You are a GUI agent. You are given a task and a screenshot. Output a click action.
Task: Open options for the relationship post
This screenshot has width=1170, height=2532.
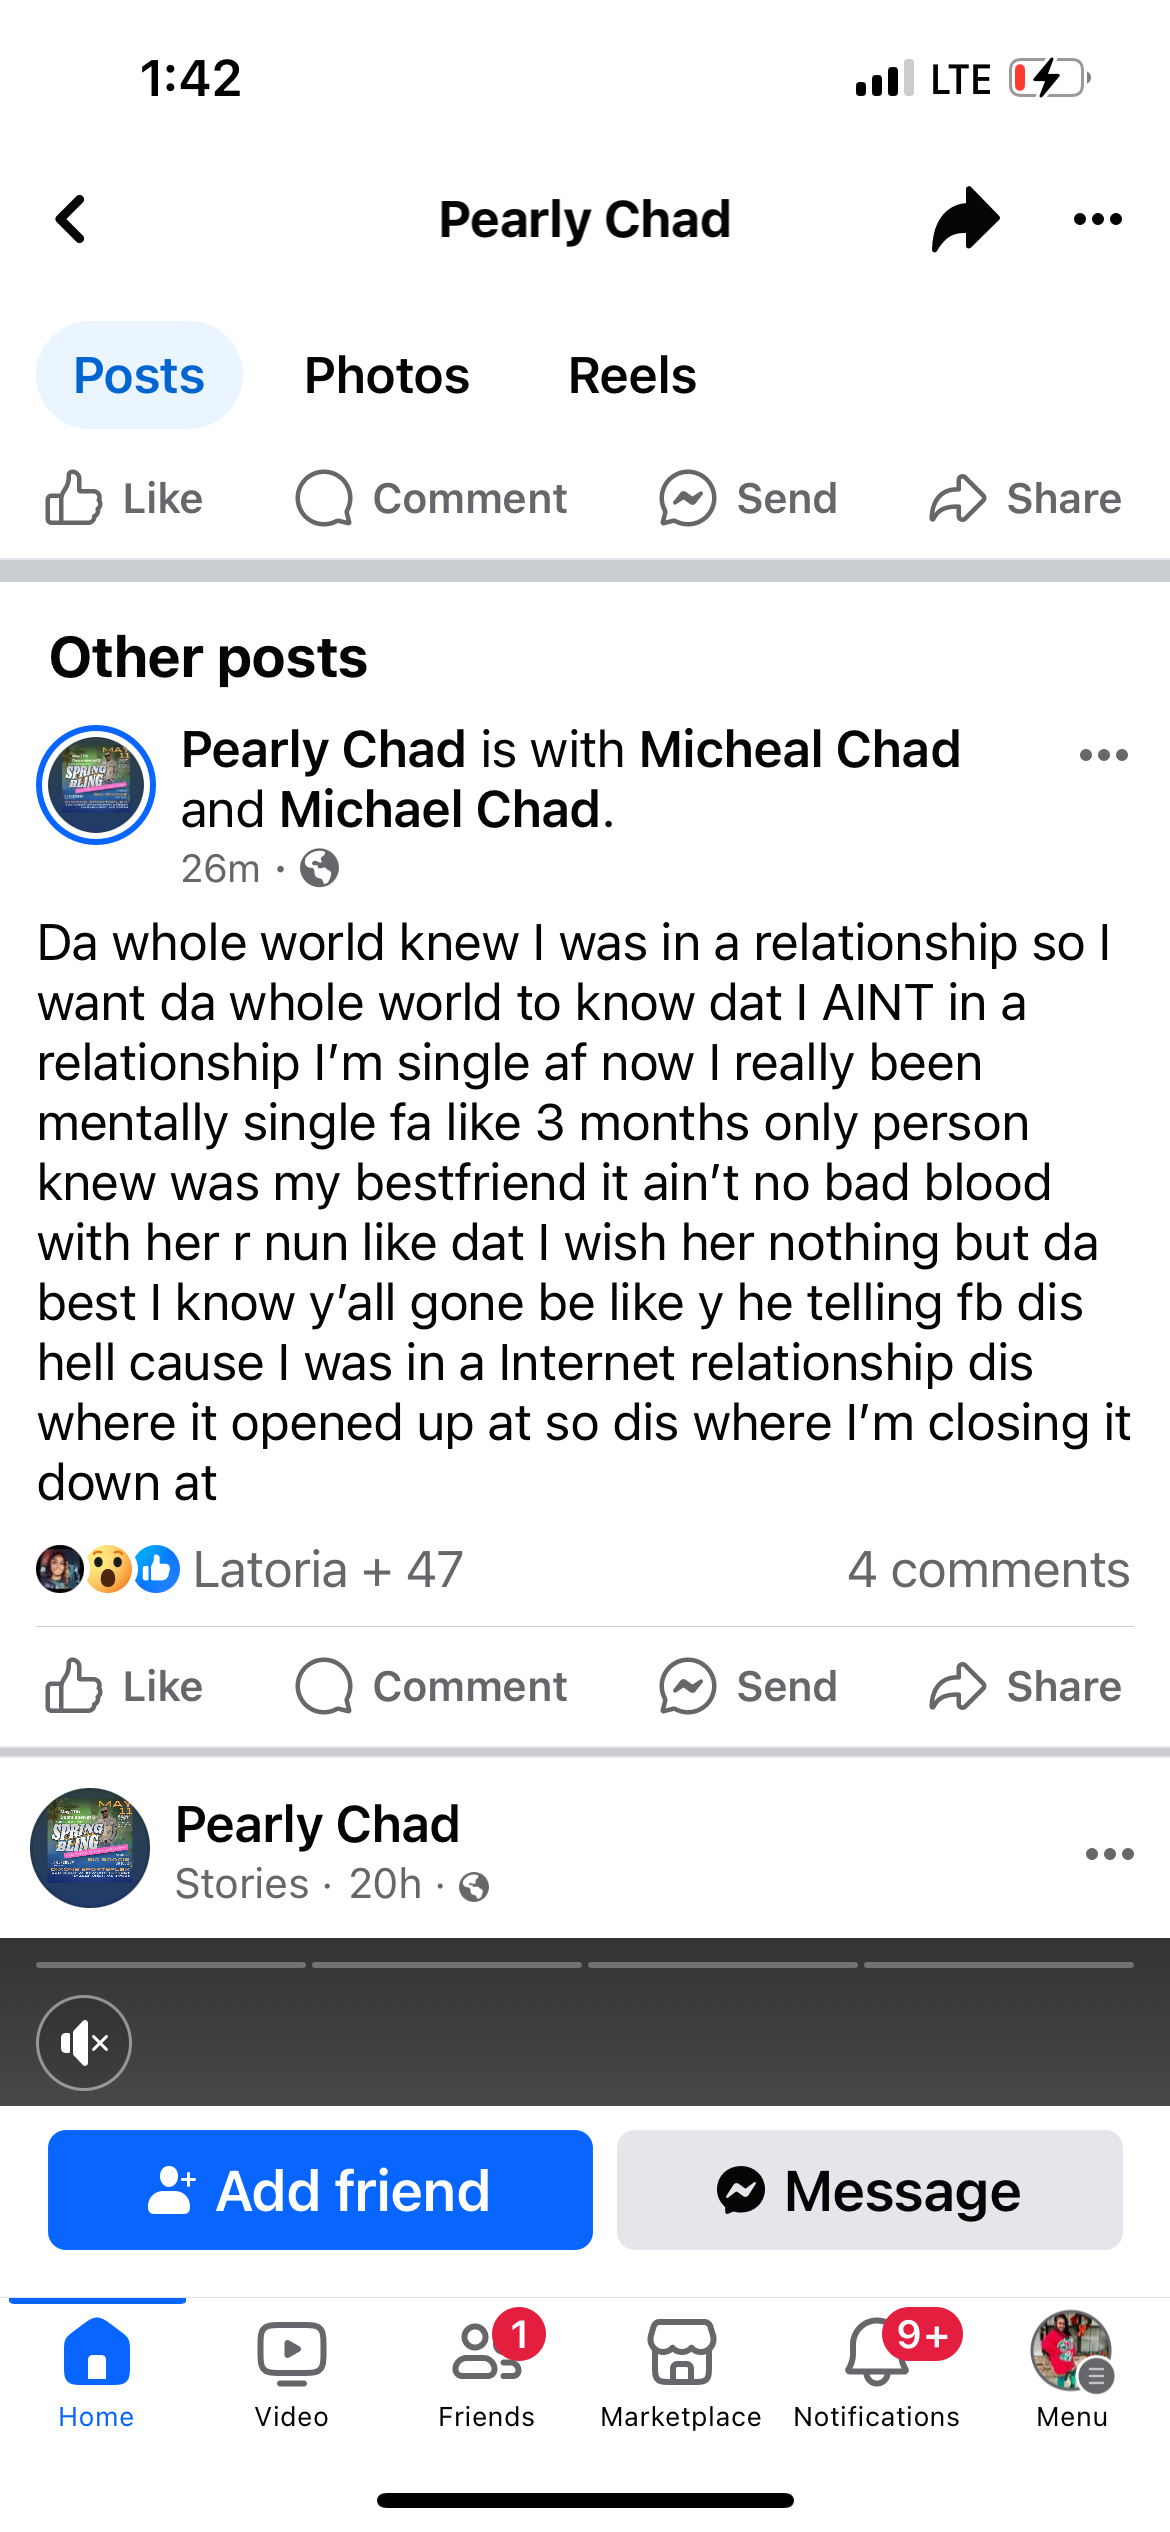pyautogui.click(x=1103, y=756)
